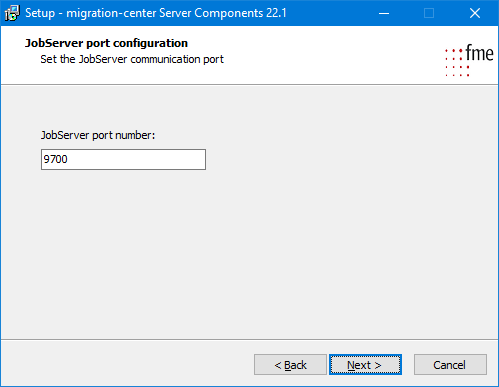Cancel the Server Components installation
499x387 pixels.
coord(450,365)
